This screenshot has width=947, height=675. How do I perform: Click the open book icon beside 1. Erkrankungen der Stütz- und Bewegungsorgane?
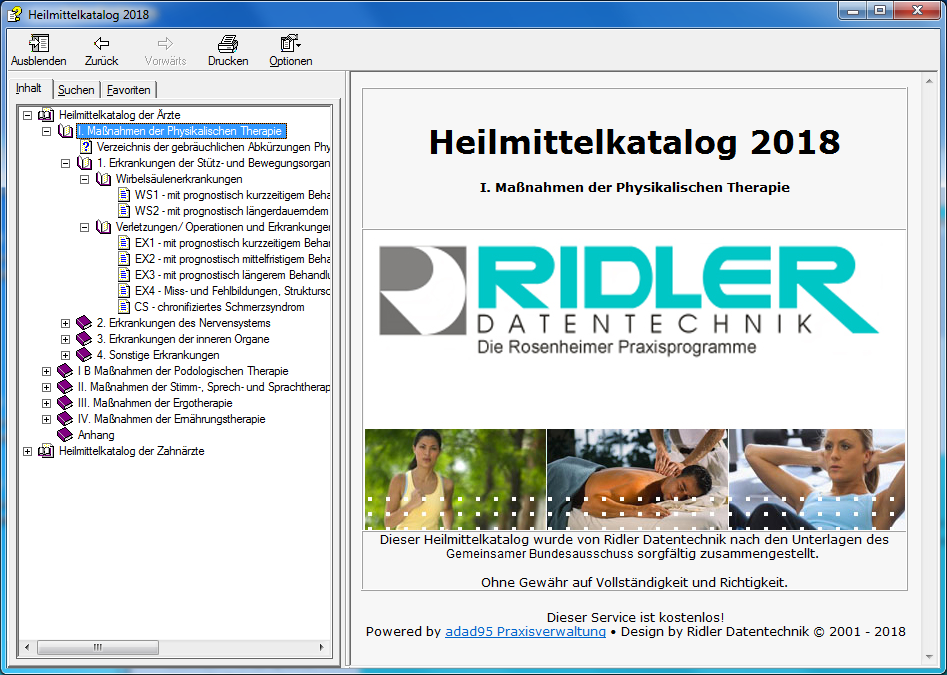pyautogui.click(x=85, y=163)
